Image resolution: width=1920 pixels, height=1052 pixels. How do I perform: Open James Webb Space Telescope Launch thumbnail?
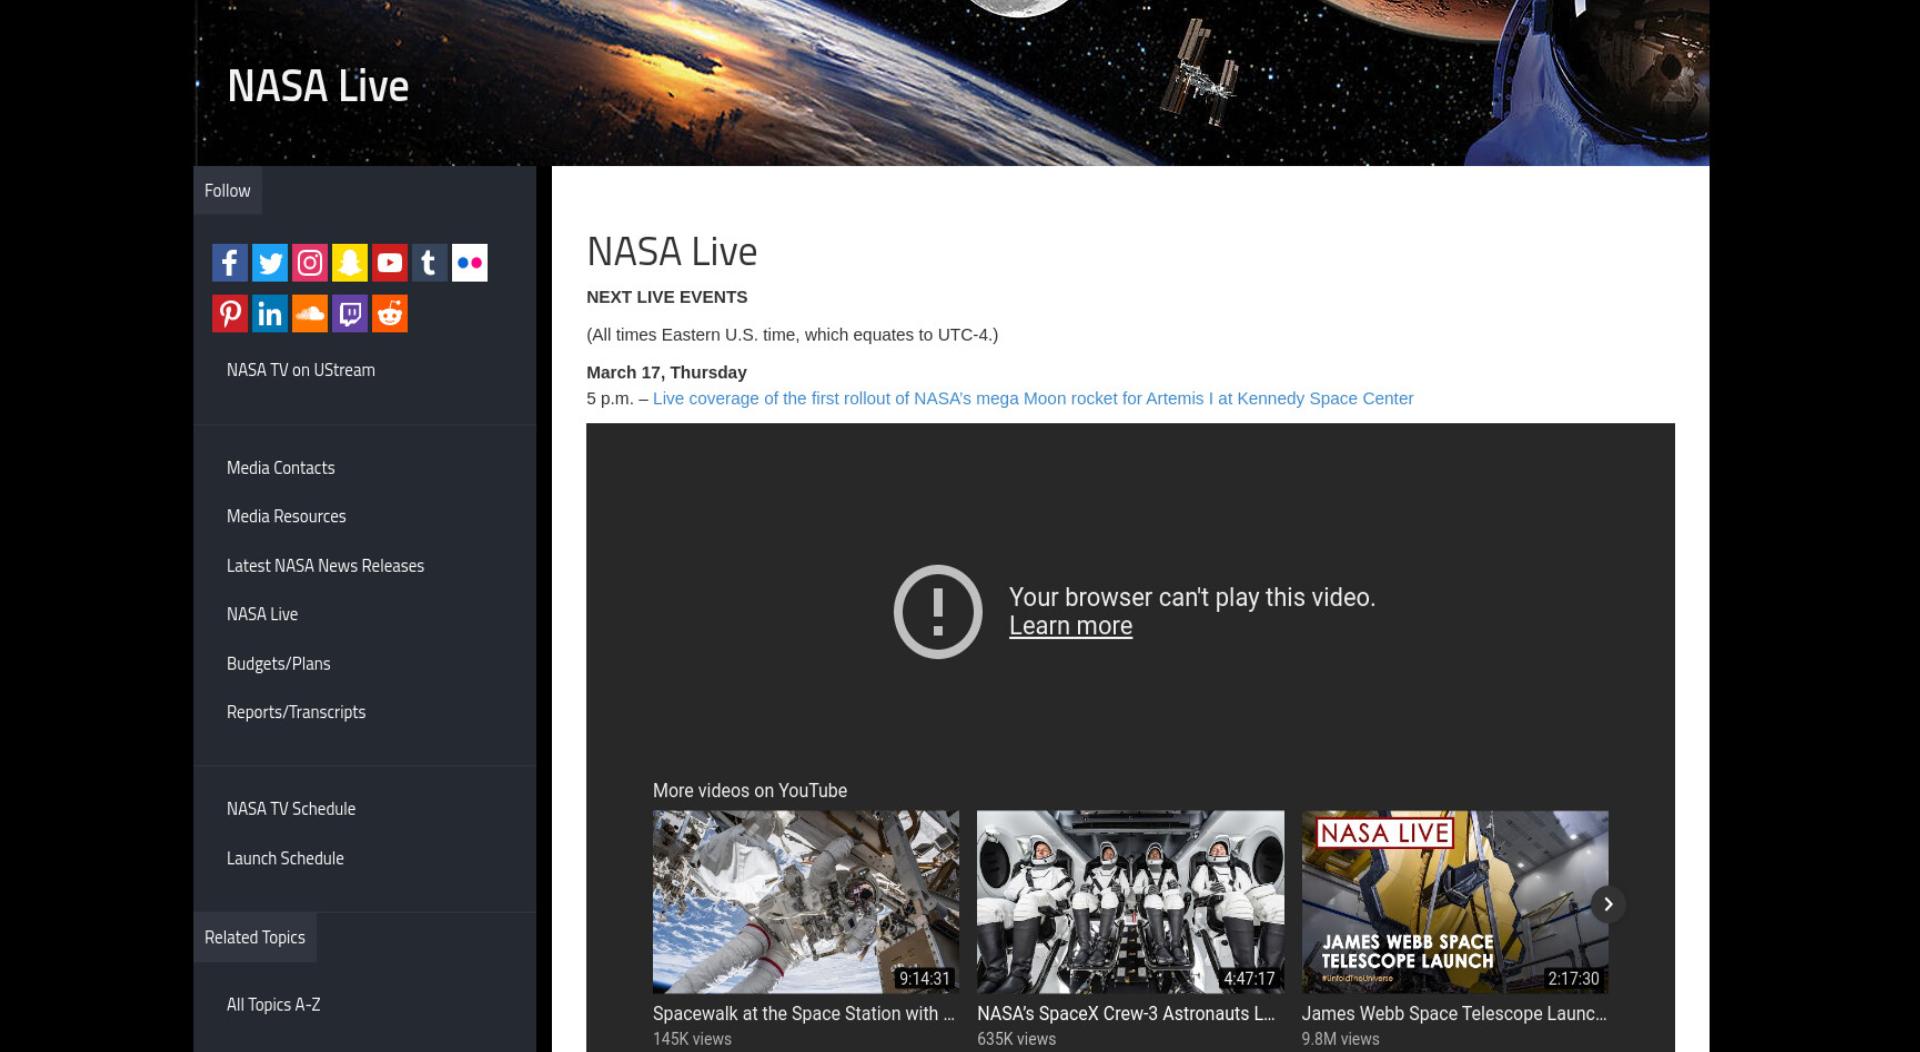[1455, 902]
